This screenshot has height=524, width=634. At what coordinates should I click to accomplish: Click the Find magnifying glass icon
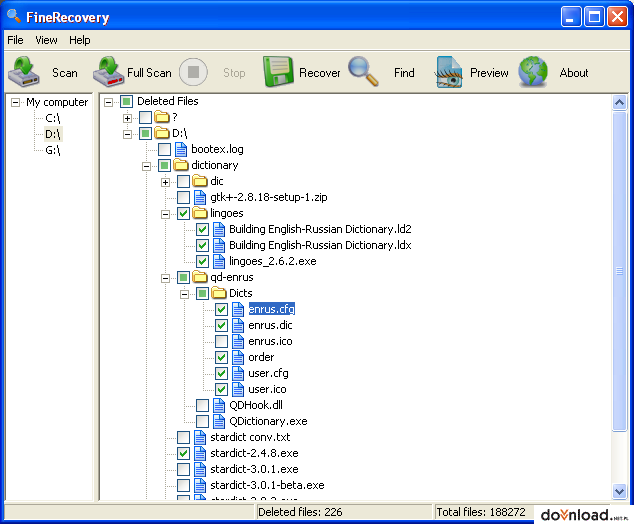click(363, 71)
